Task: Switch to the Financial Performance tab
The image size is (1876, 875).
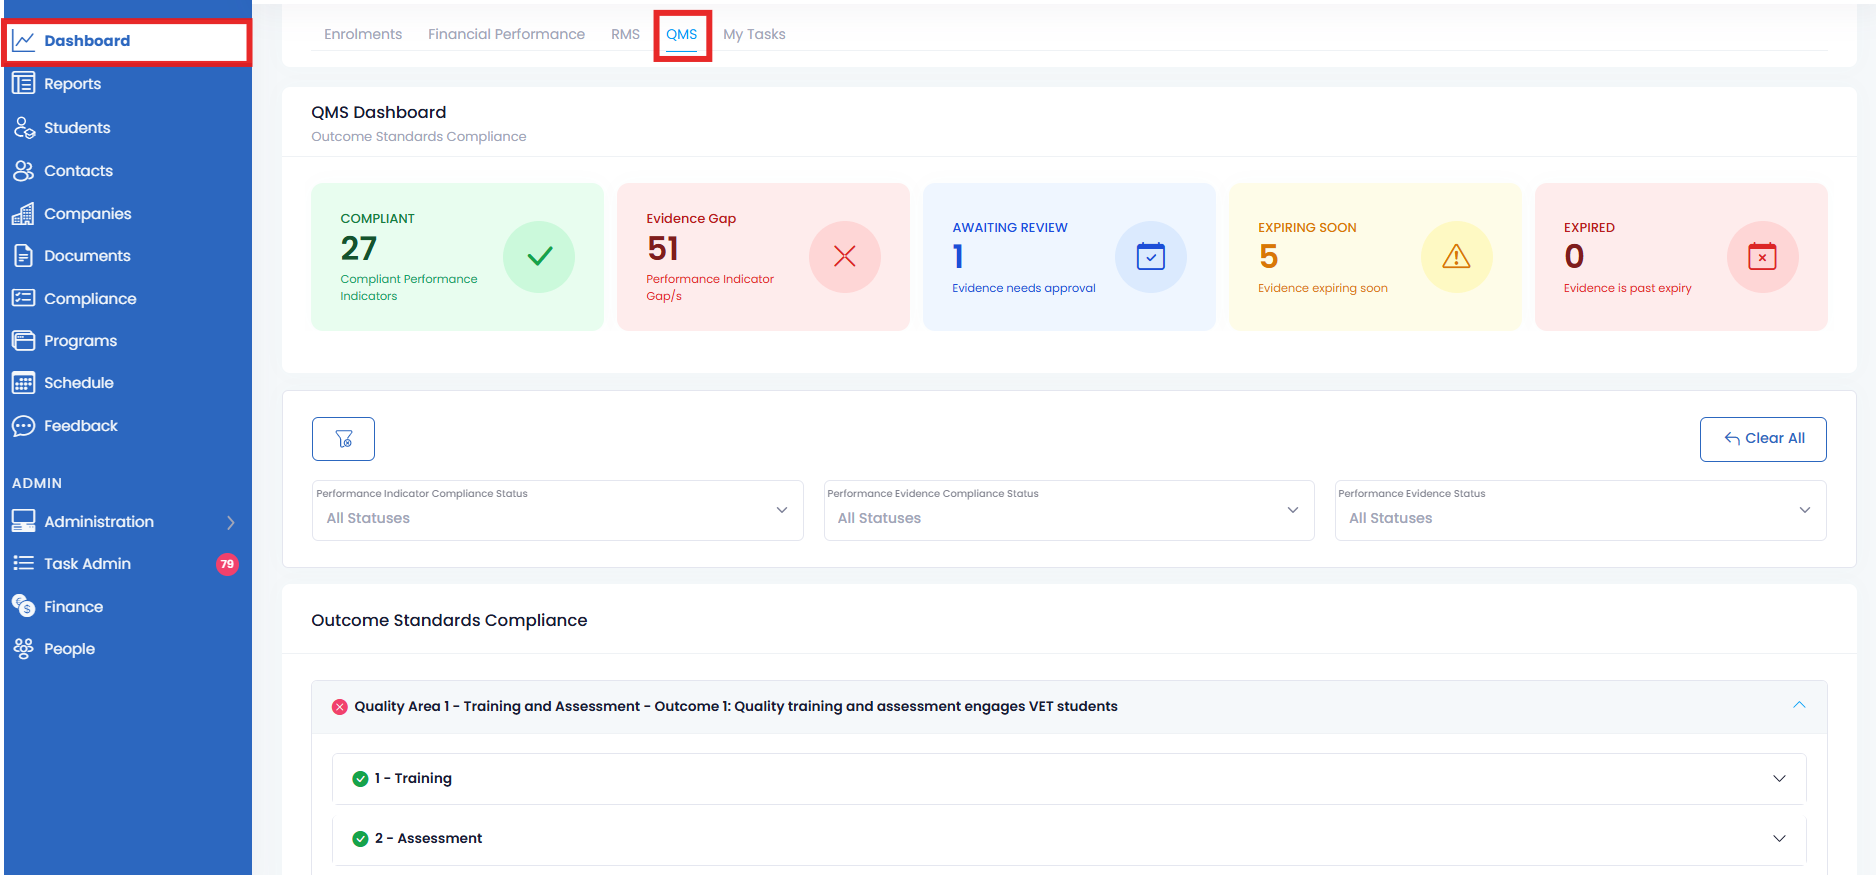Action: coord(506,34)
